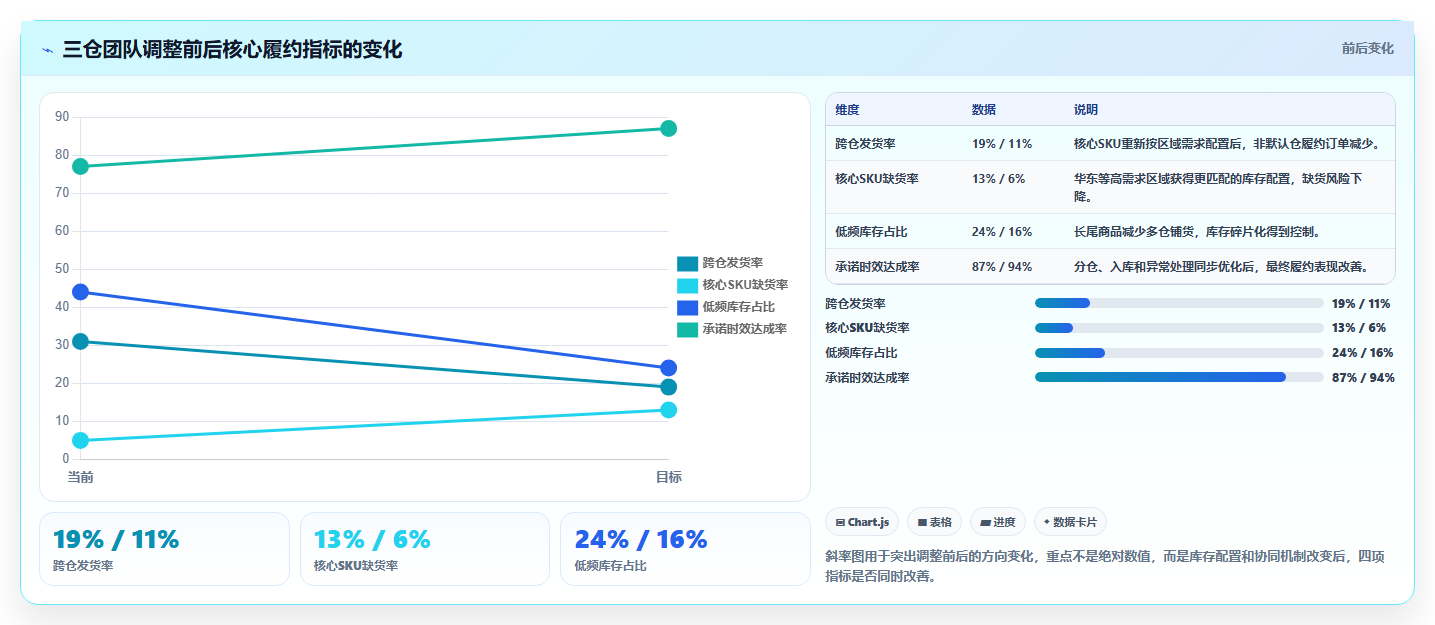Click the 数据 column header
Viewport: 1435px width, 625px height.
984,110
